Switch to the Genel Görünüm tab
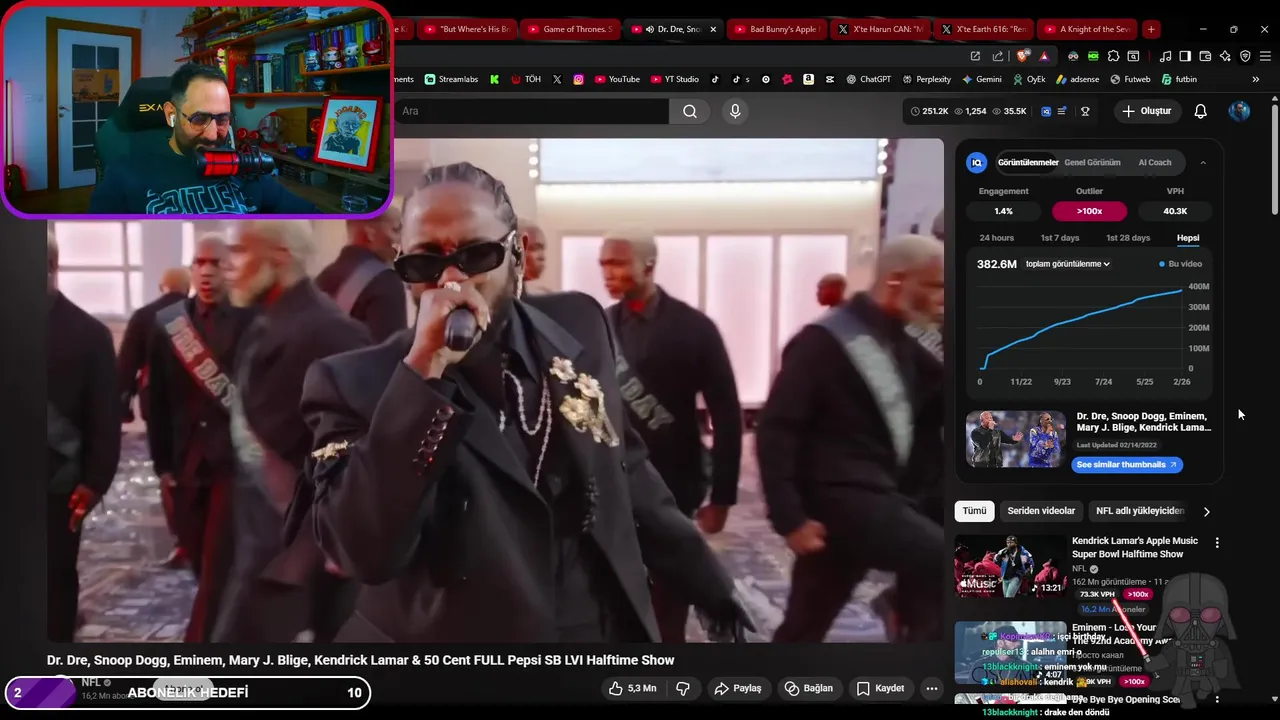 1092,162
